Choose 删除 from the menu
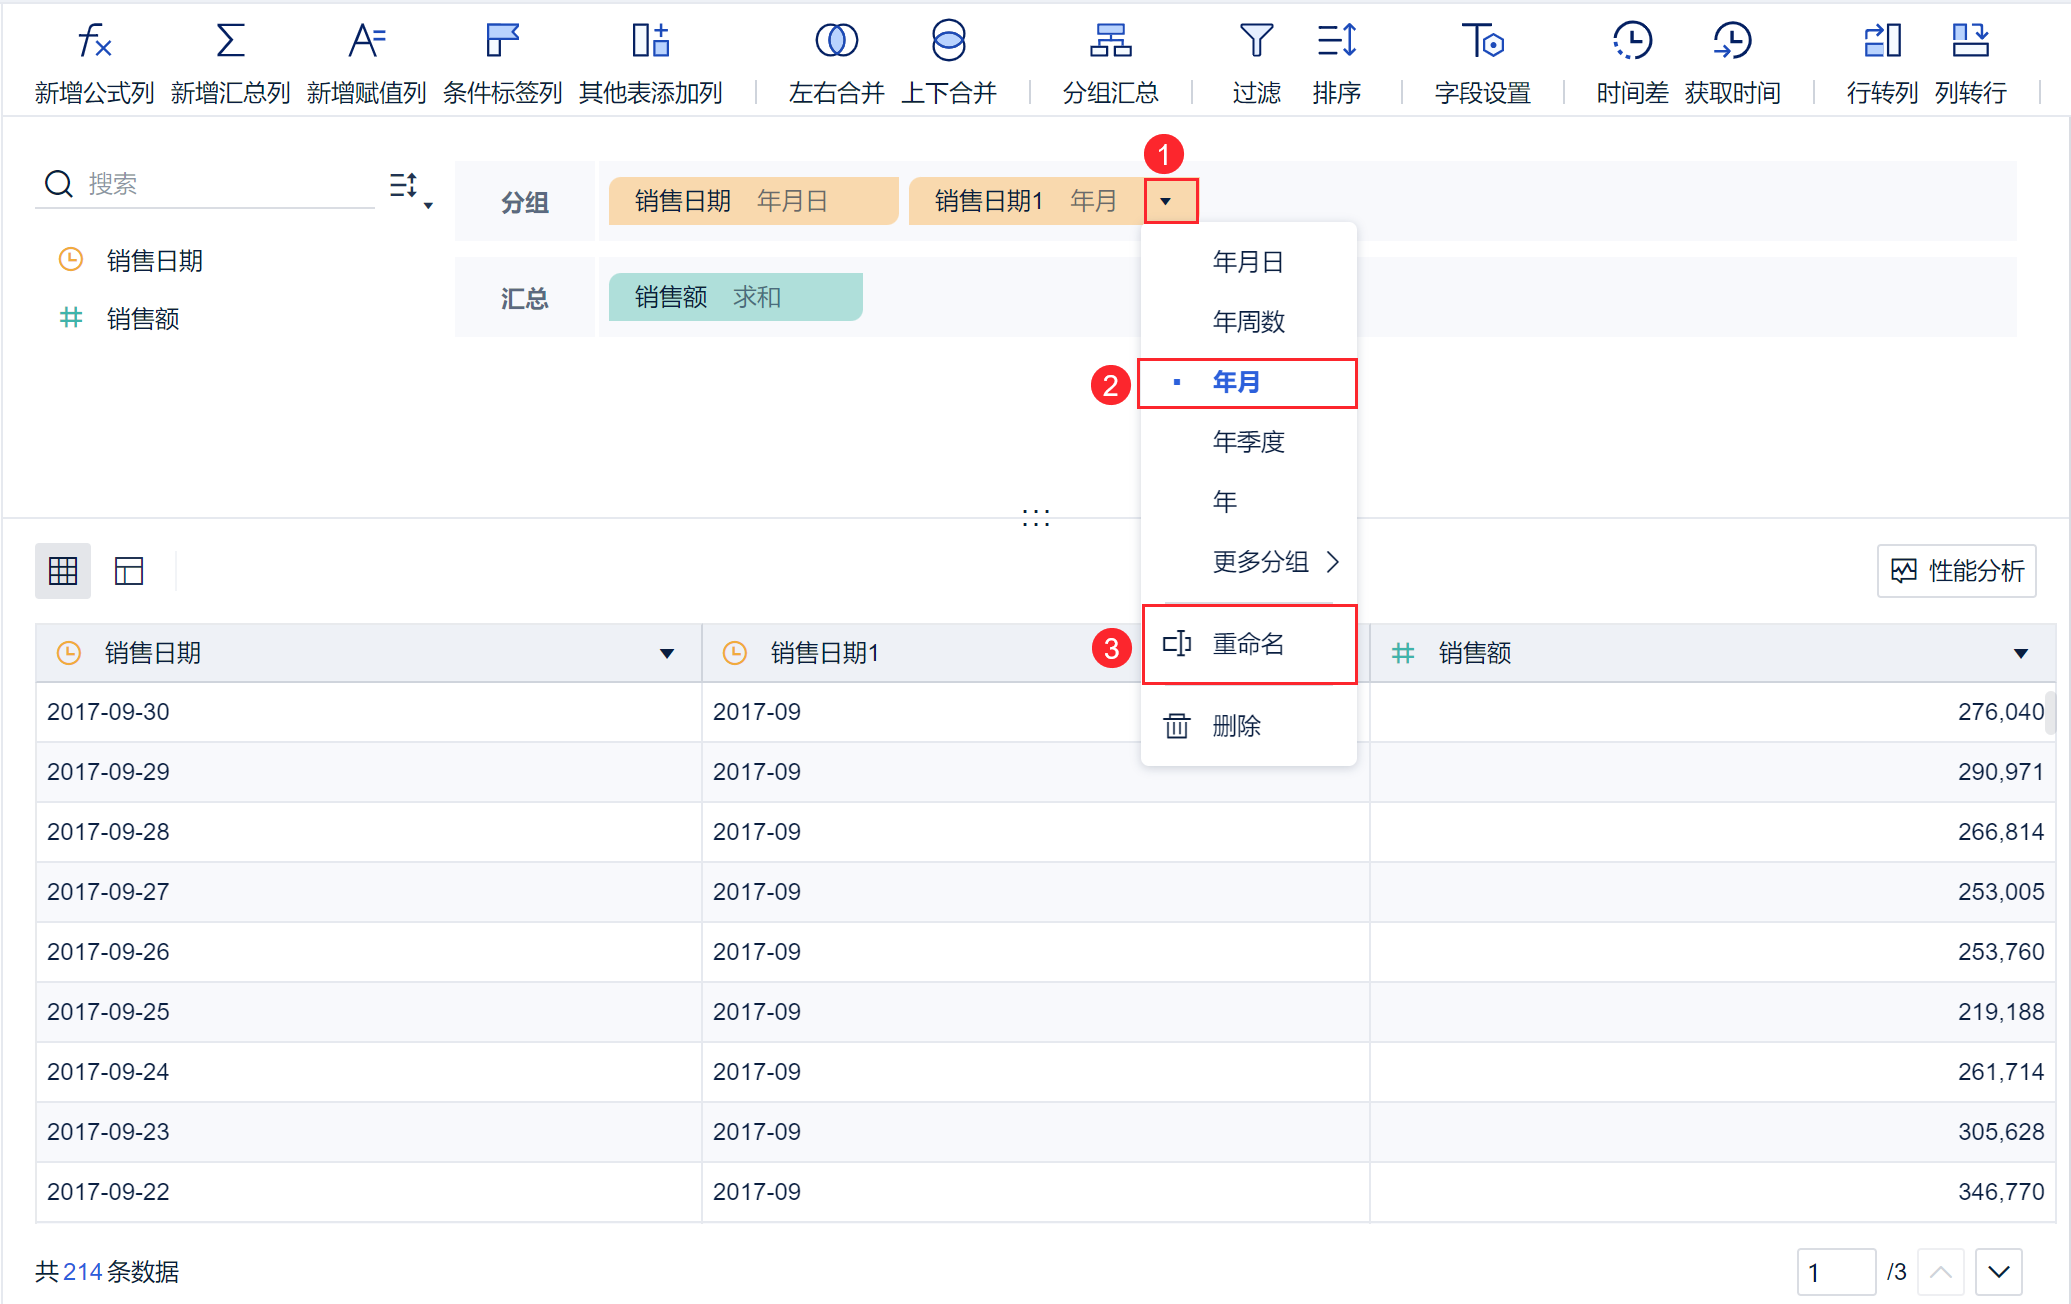The height and width of the screenshot is (1304, 2071). click(1236, 726)
